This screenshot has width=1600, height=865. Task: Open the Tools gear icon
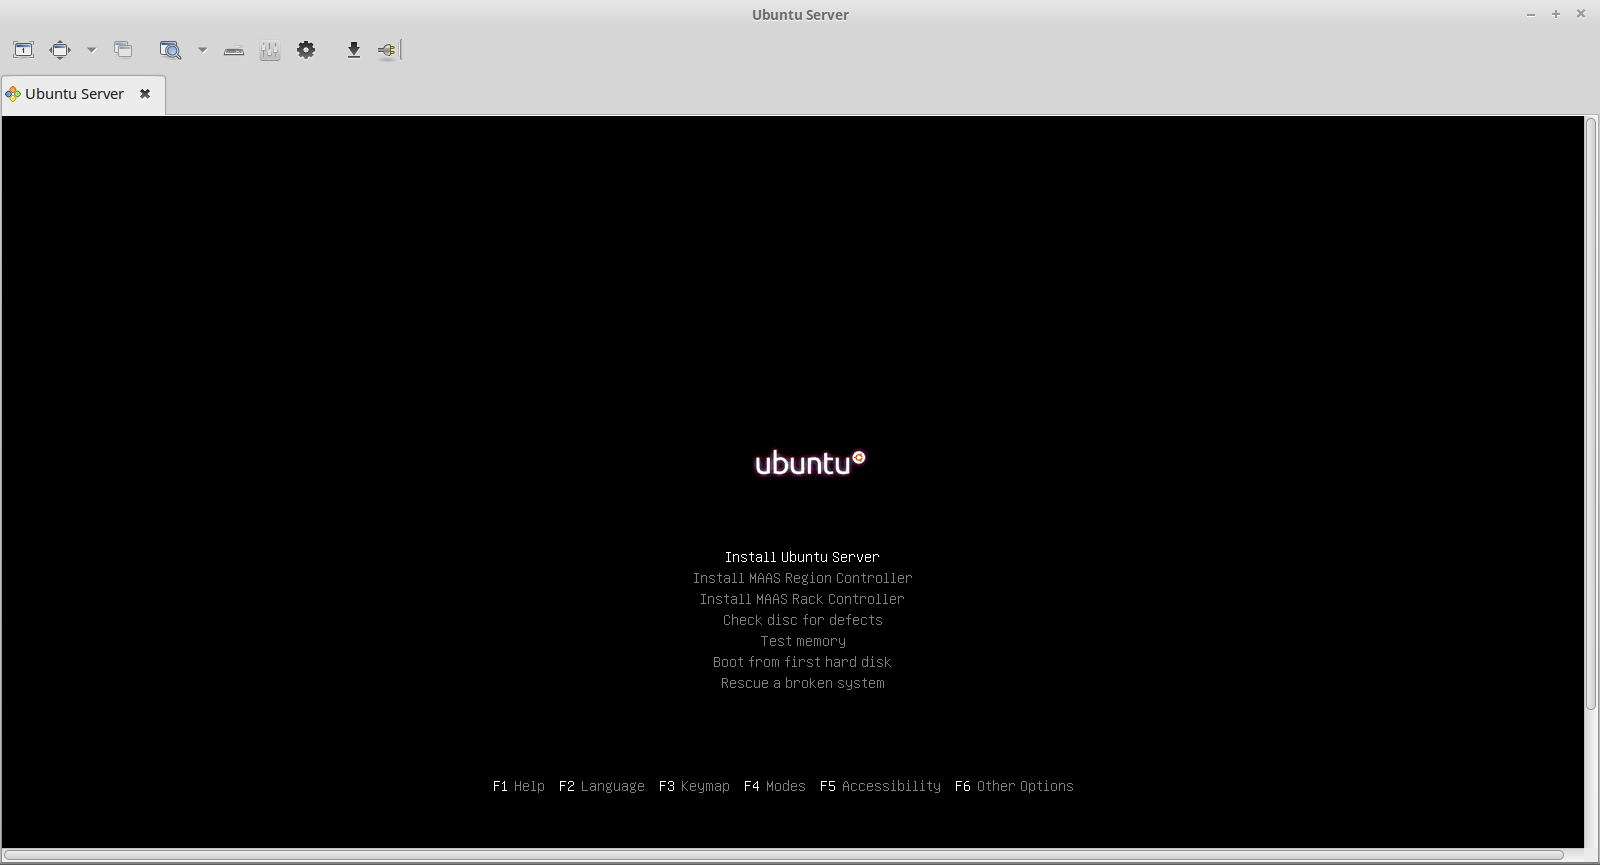click(x=306, y=50)
